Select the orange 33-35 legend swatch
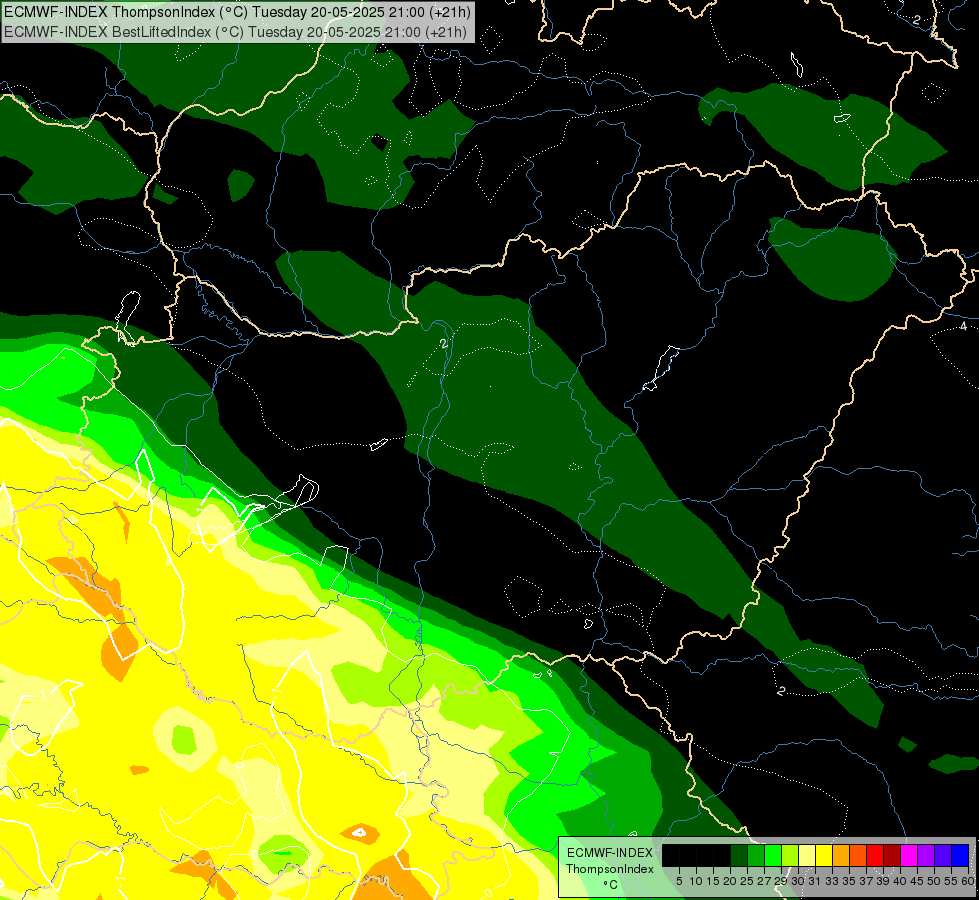 tap(841, 855)
